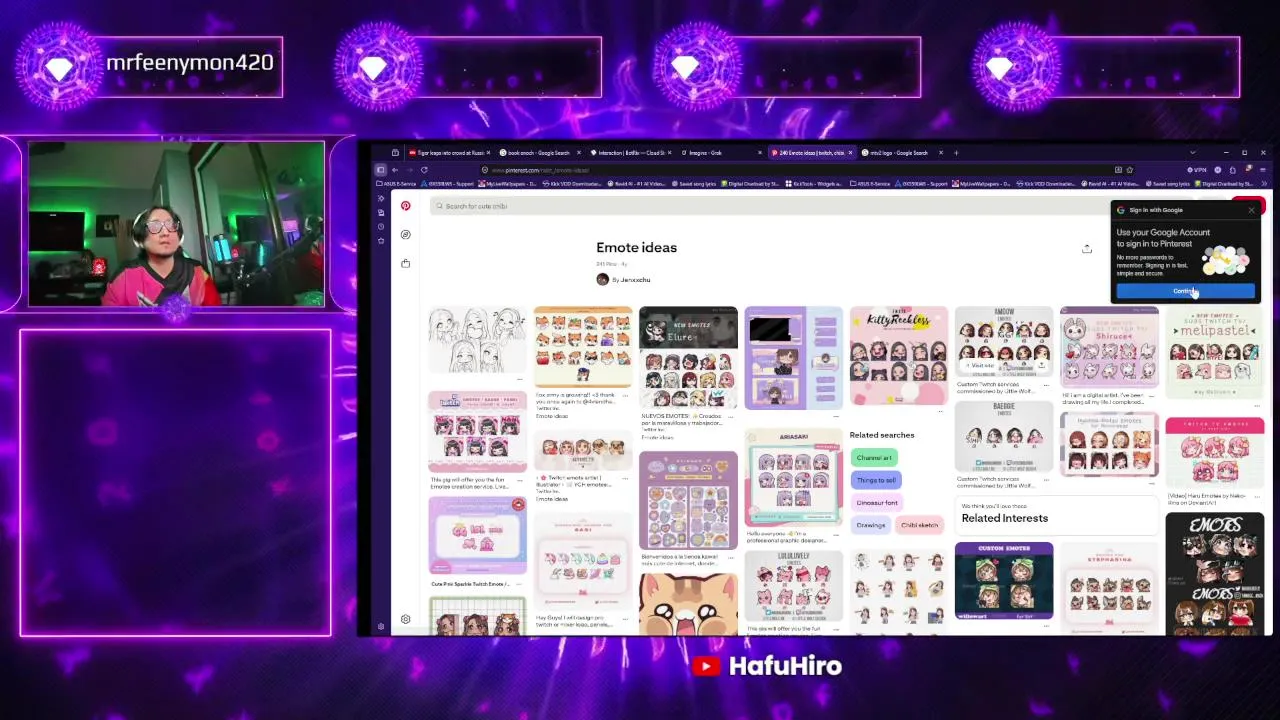
Task: Open the Ariasari purple-hair emotes pin
Action: pos(793,478)
